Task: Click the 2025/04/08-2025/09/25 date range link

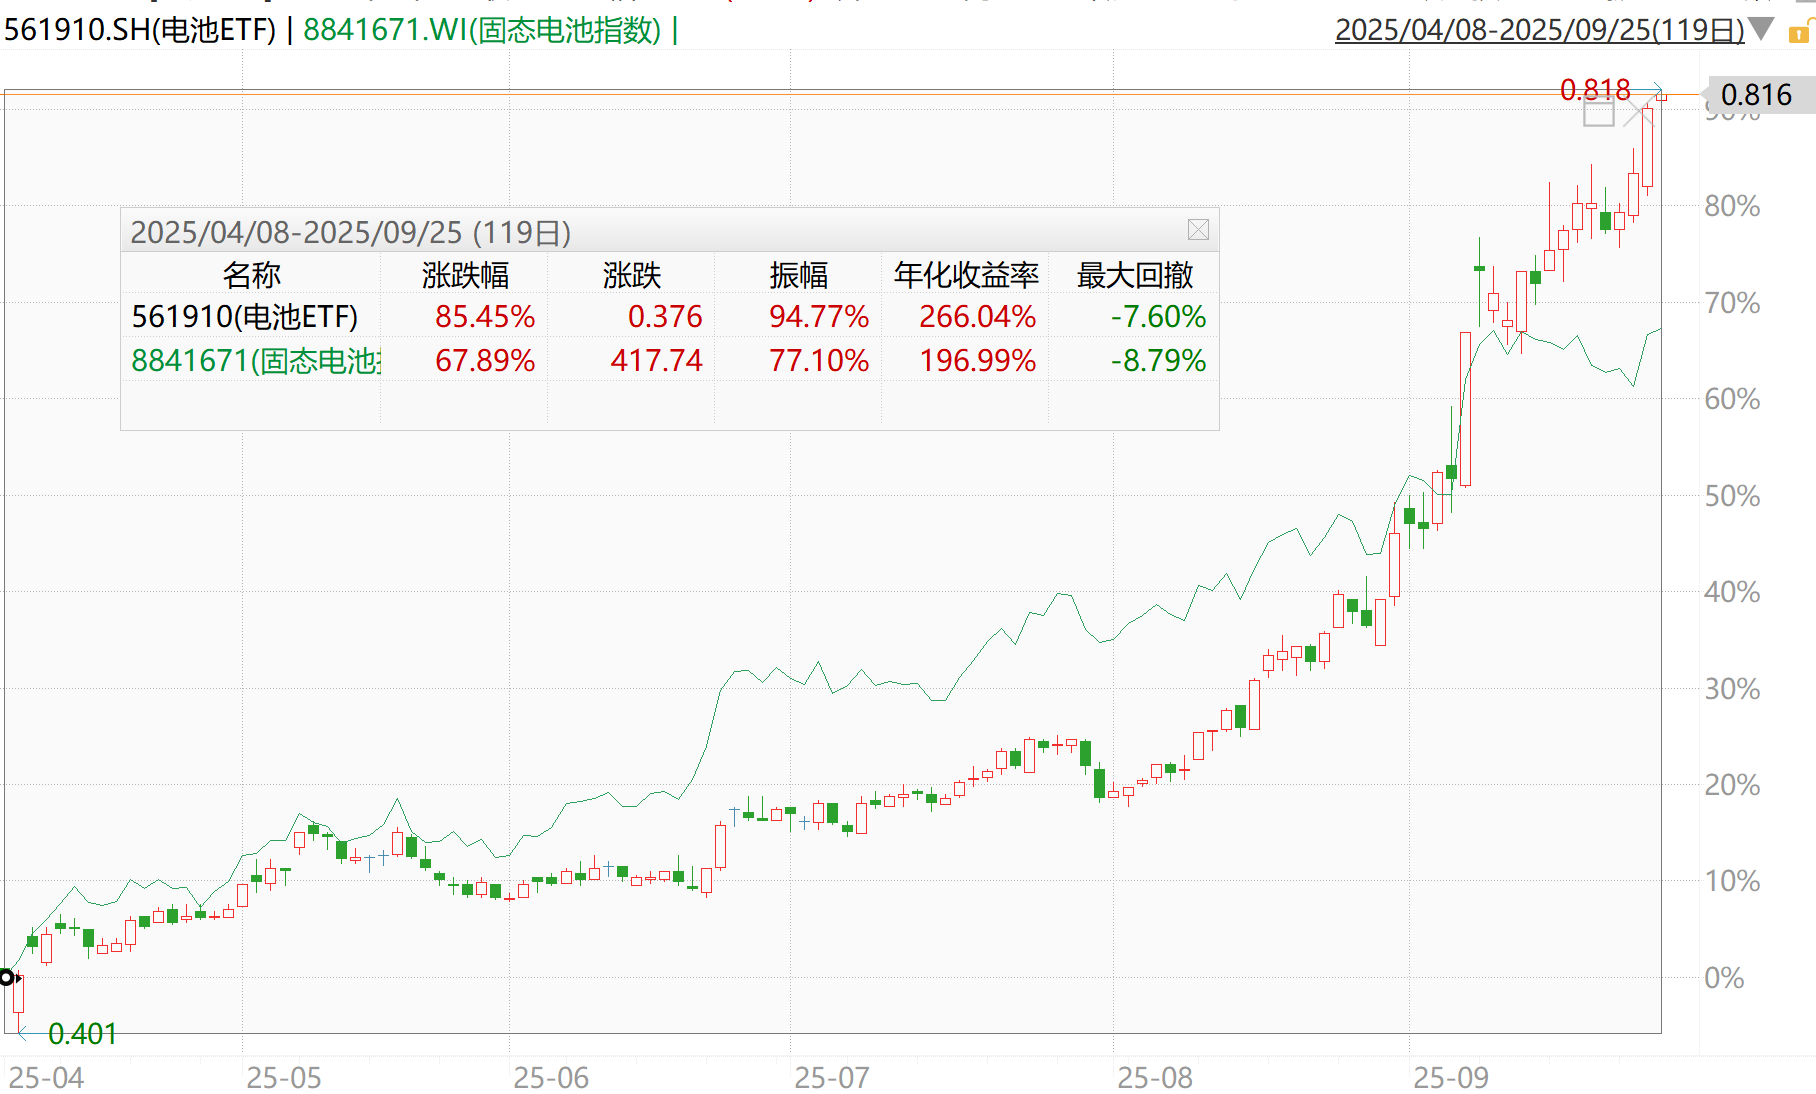Action: point(1538,30)
